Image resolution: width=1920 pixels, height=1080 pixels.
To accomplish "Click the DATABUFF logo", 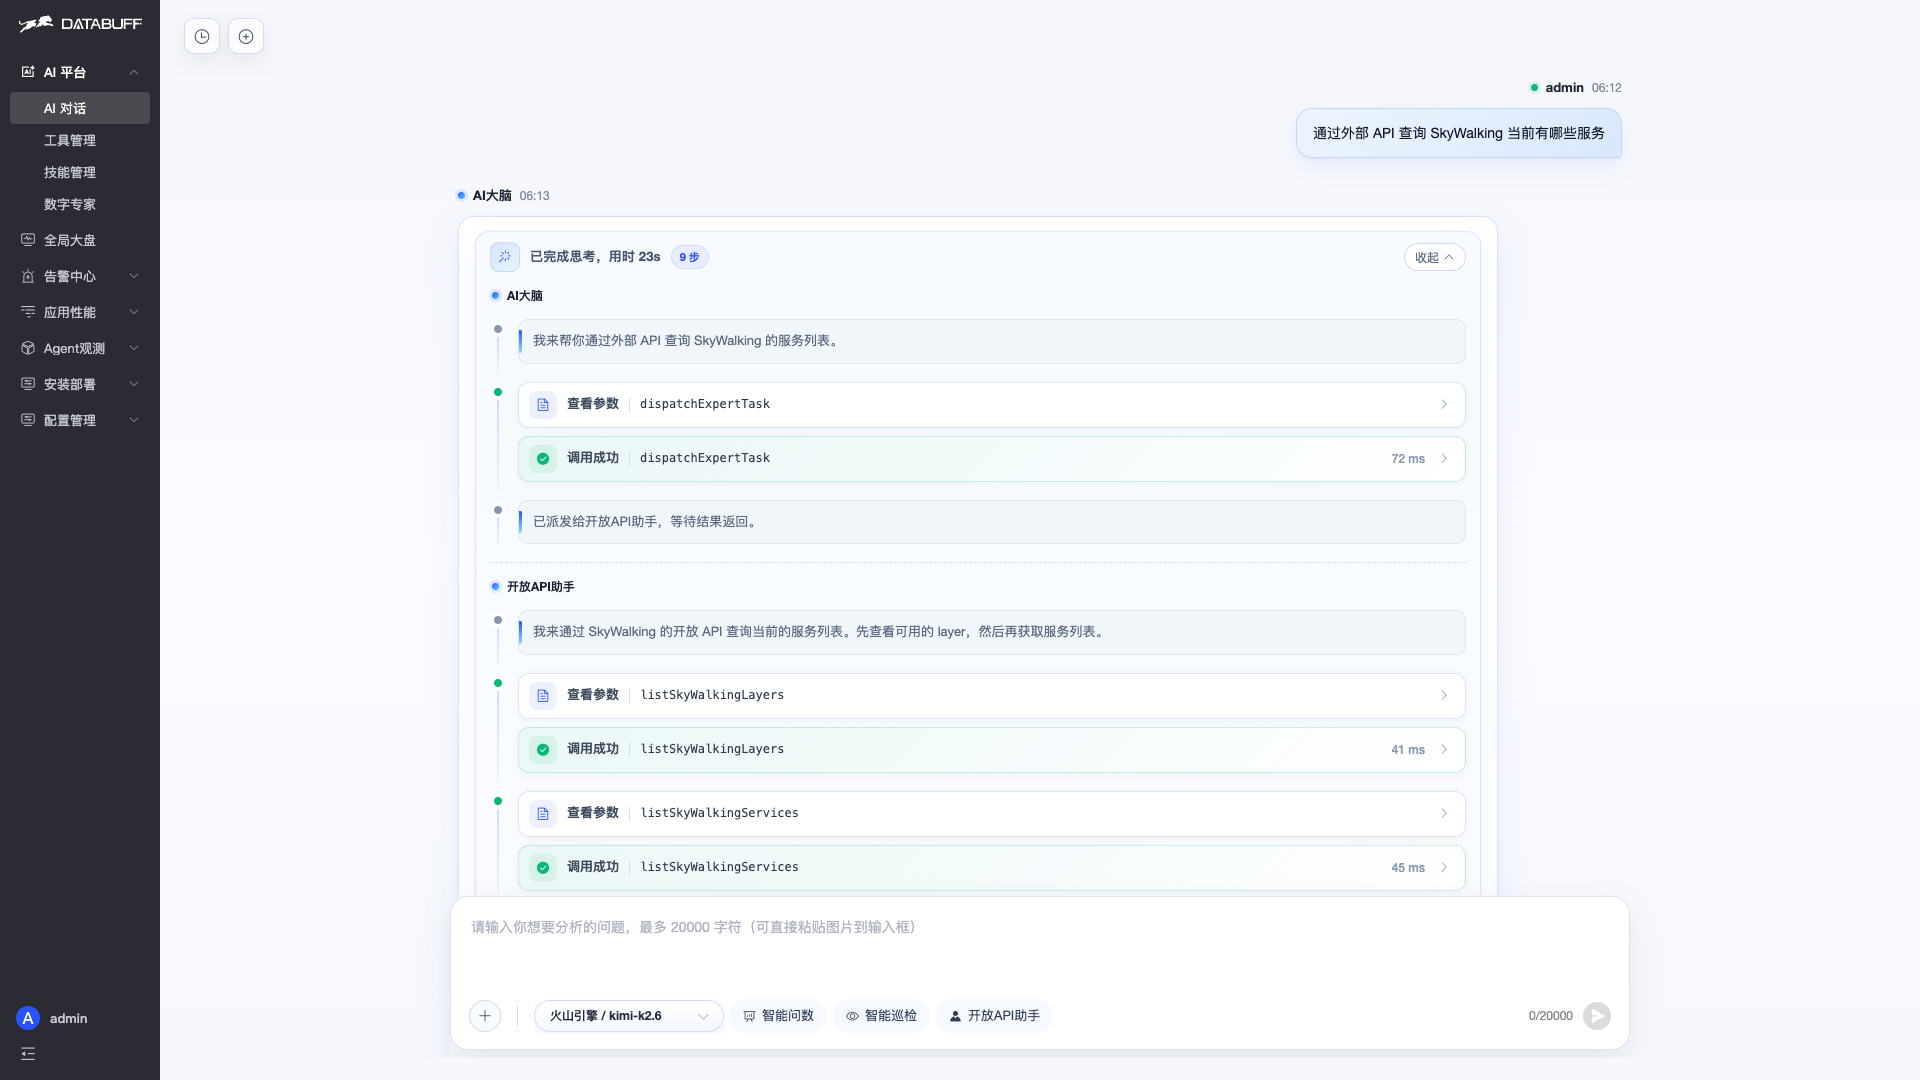I will point(80,24).
